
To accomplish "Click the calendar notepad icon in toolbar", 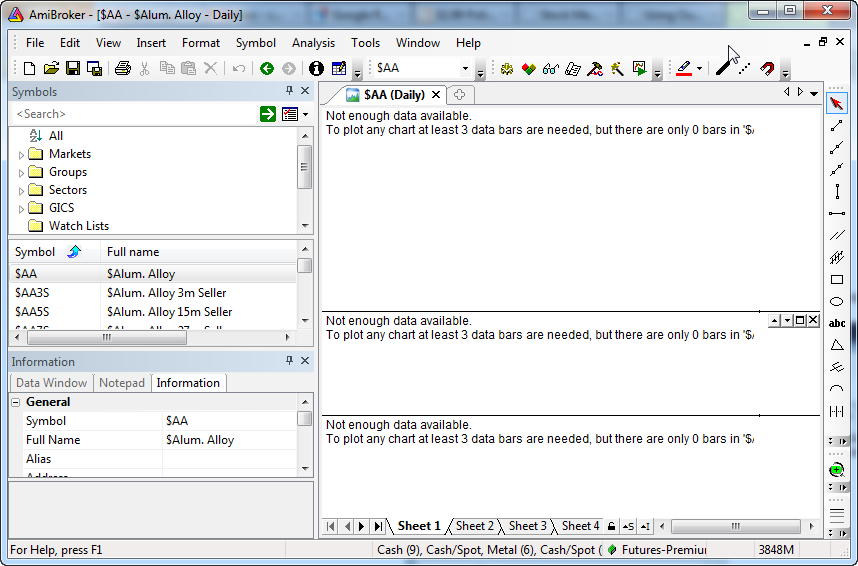I will 339,68.
